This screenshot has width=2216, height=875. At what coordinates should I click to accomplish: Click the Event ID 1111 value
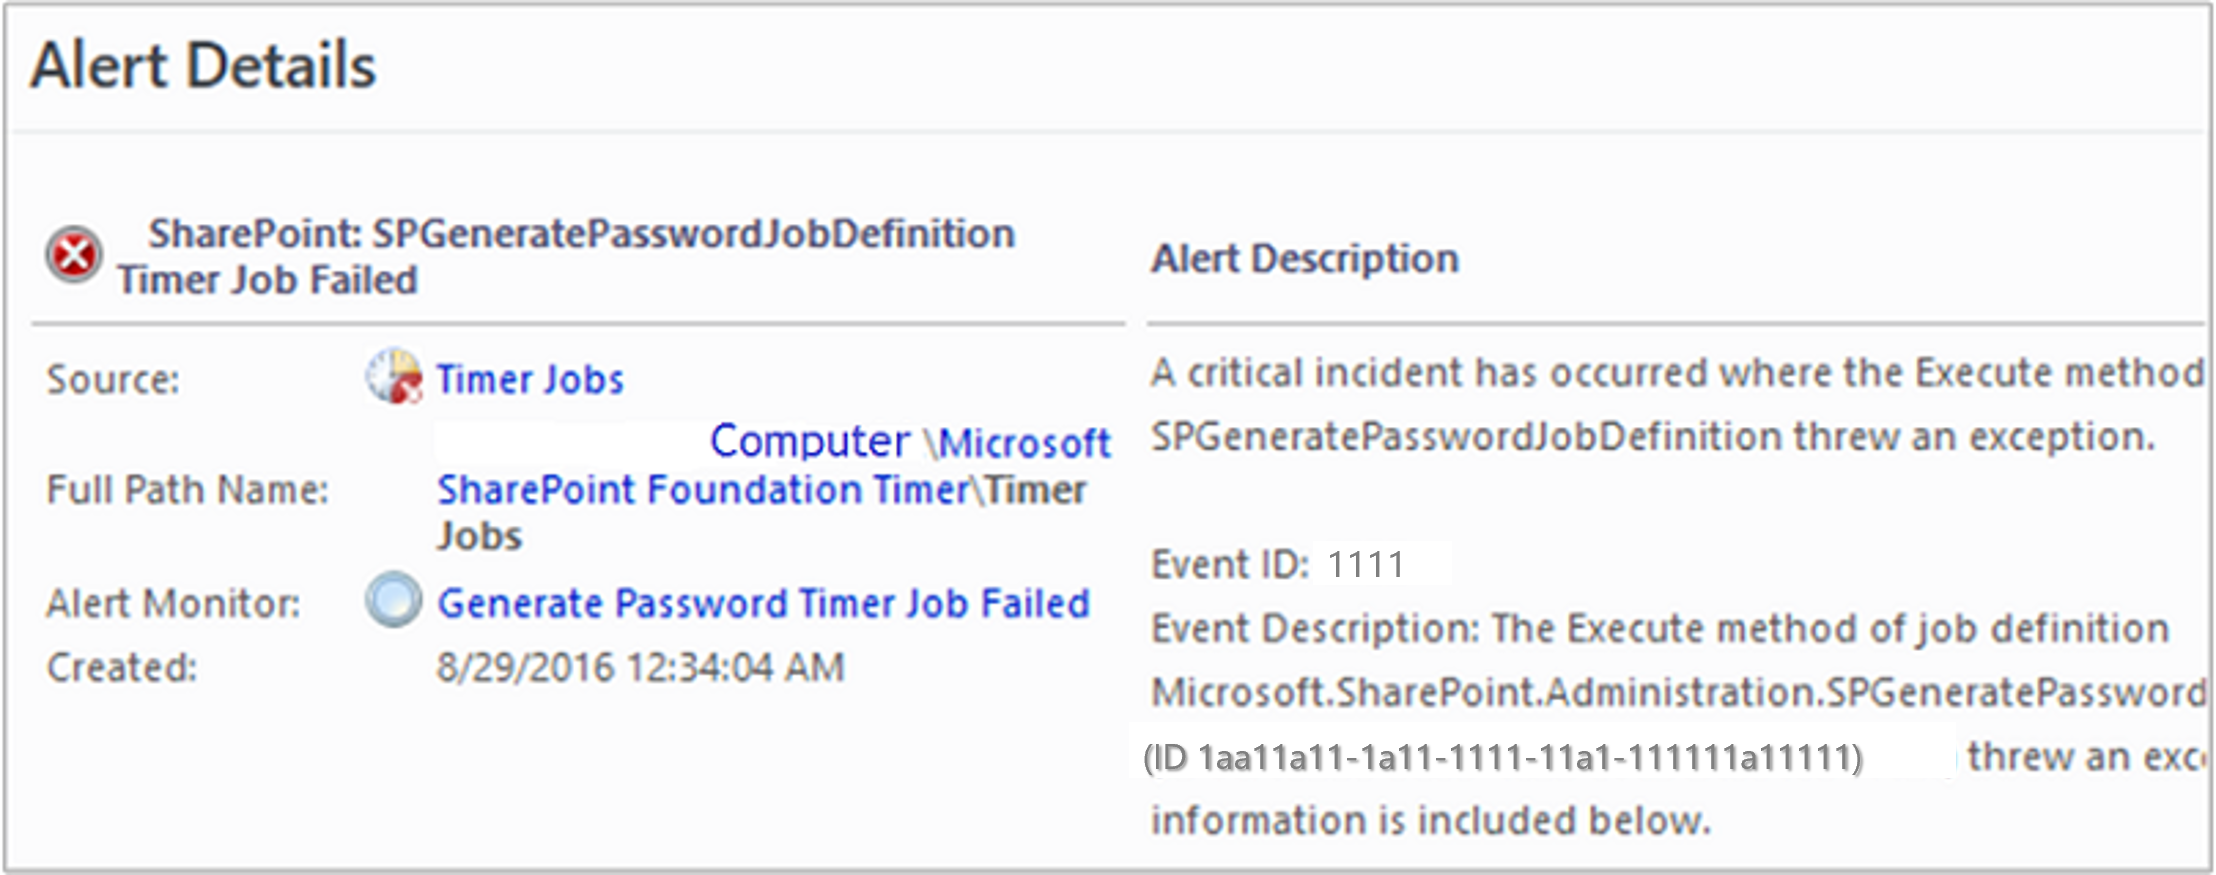[x=1366, y=565]
